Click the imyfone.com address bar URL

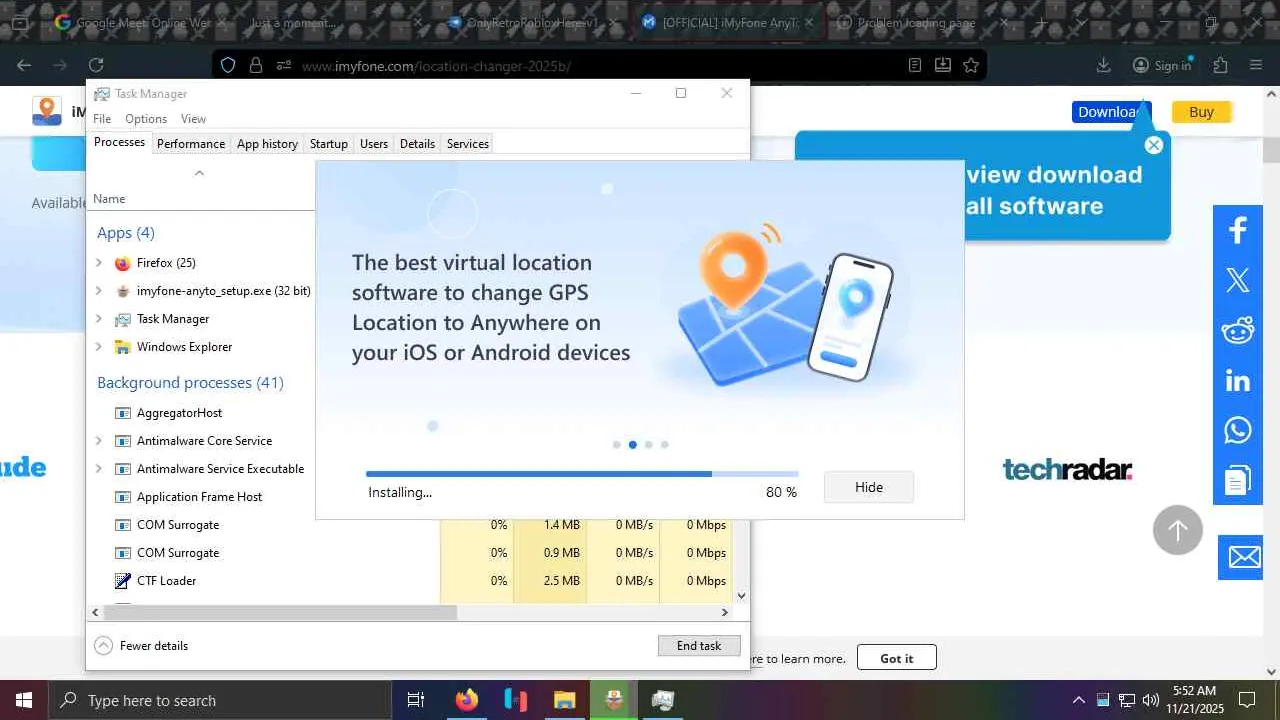436,66
